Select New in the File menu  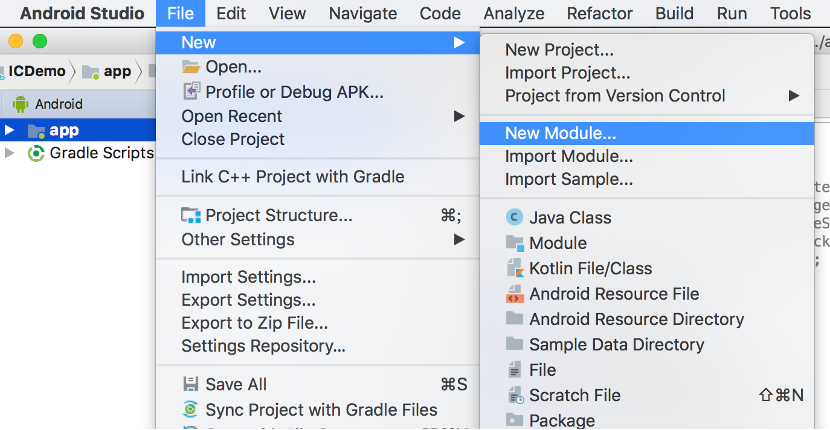pyautogui.click(x=318, y=42)
